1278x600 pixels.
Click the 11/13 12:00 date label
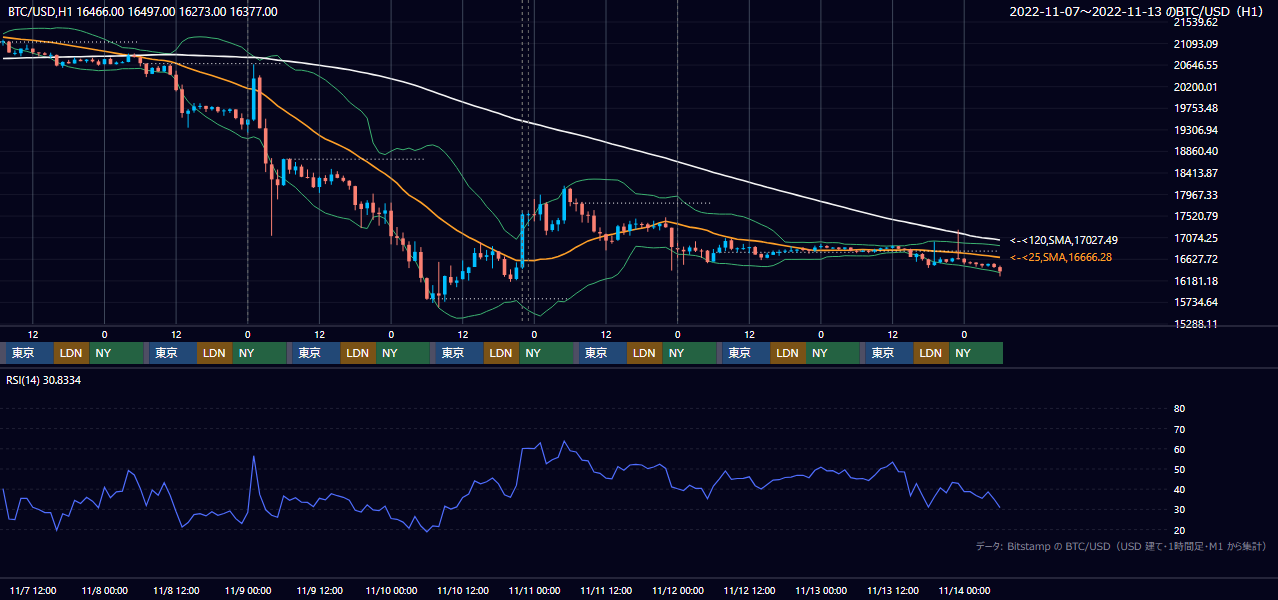click(x=893, y=590)
